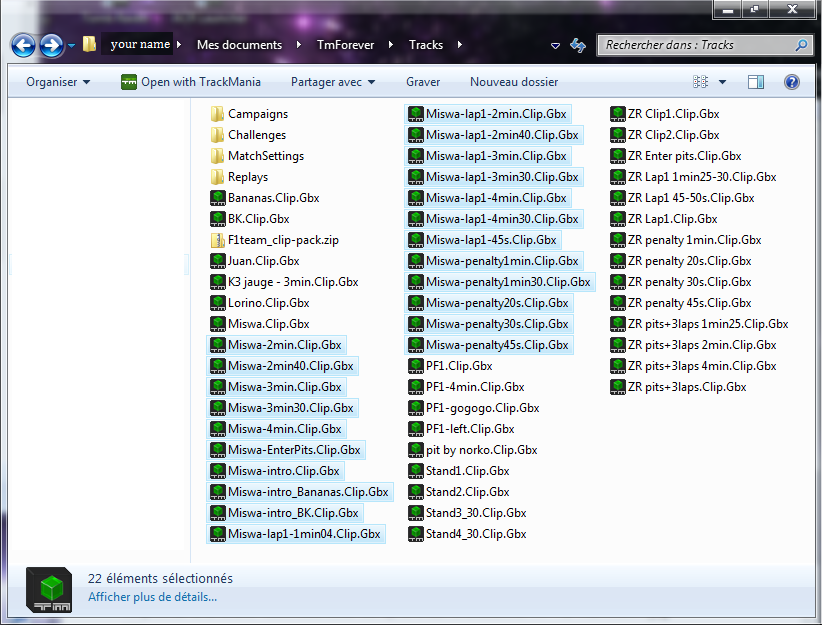Screen dimensions: 822x625
Task: Expand the arrow after Mes documents
Action: pos(298,45)
